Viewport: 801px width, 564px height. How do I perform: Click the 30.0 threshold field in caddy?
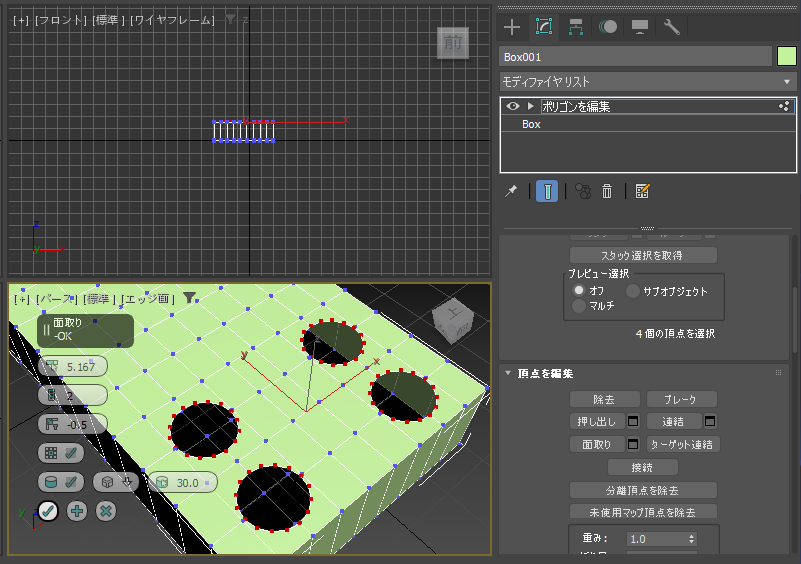point(182,482)
